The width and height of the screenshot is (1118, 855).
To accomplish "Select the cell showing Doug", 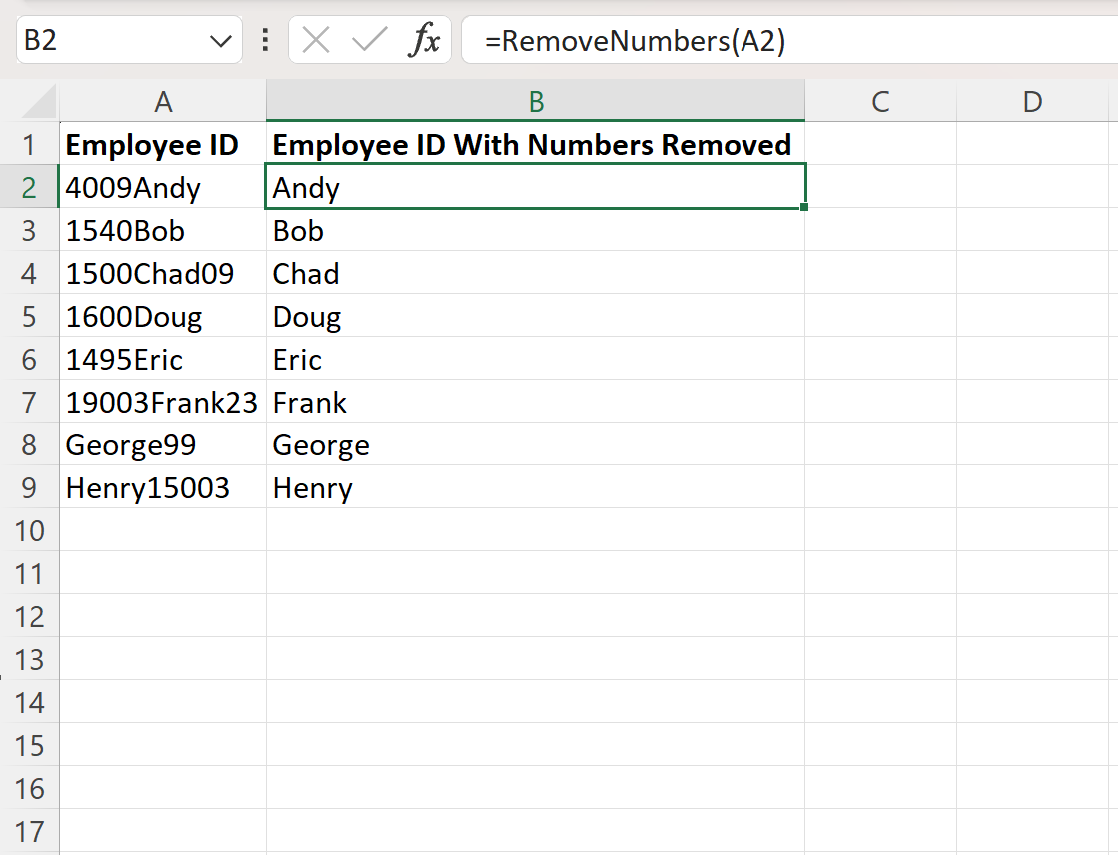I will point(536,316).
